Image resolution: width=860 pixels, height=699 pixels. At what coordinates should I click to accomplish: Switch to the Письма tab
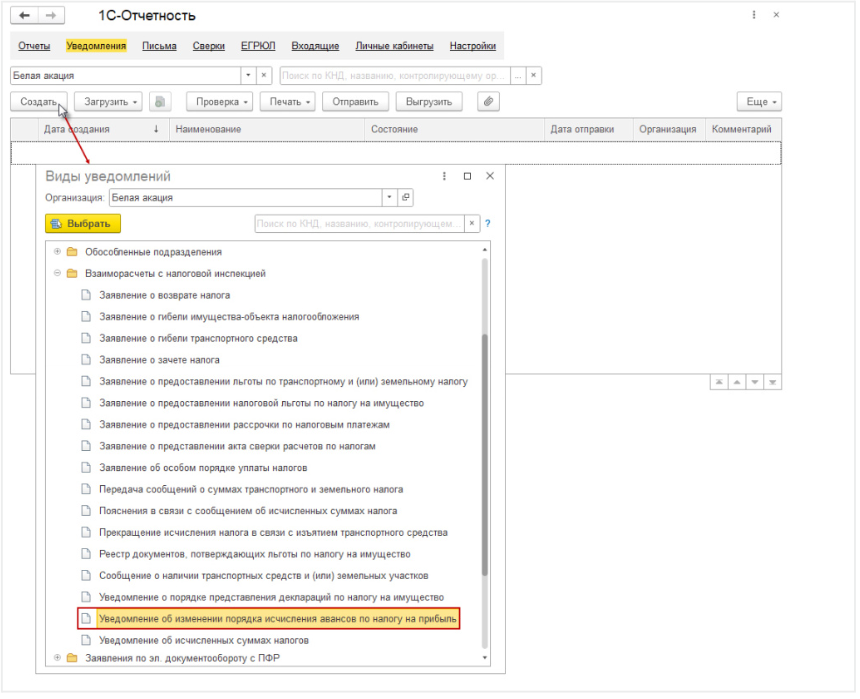(159, 46)
